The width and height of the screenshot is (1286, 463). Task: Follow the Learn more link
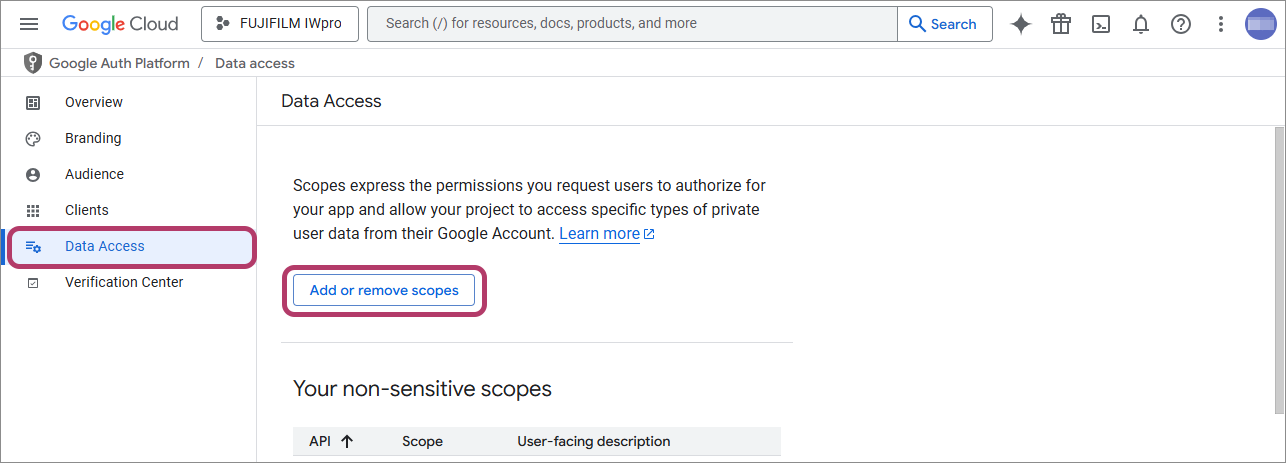[599, 234]
